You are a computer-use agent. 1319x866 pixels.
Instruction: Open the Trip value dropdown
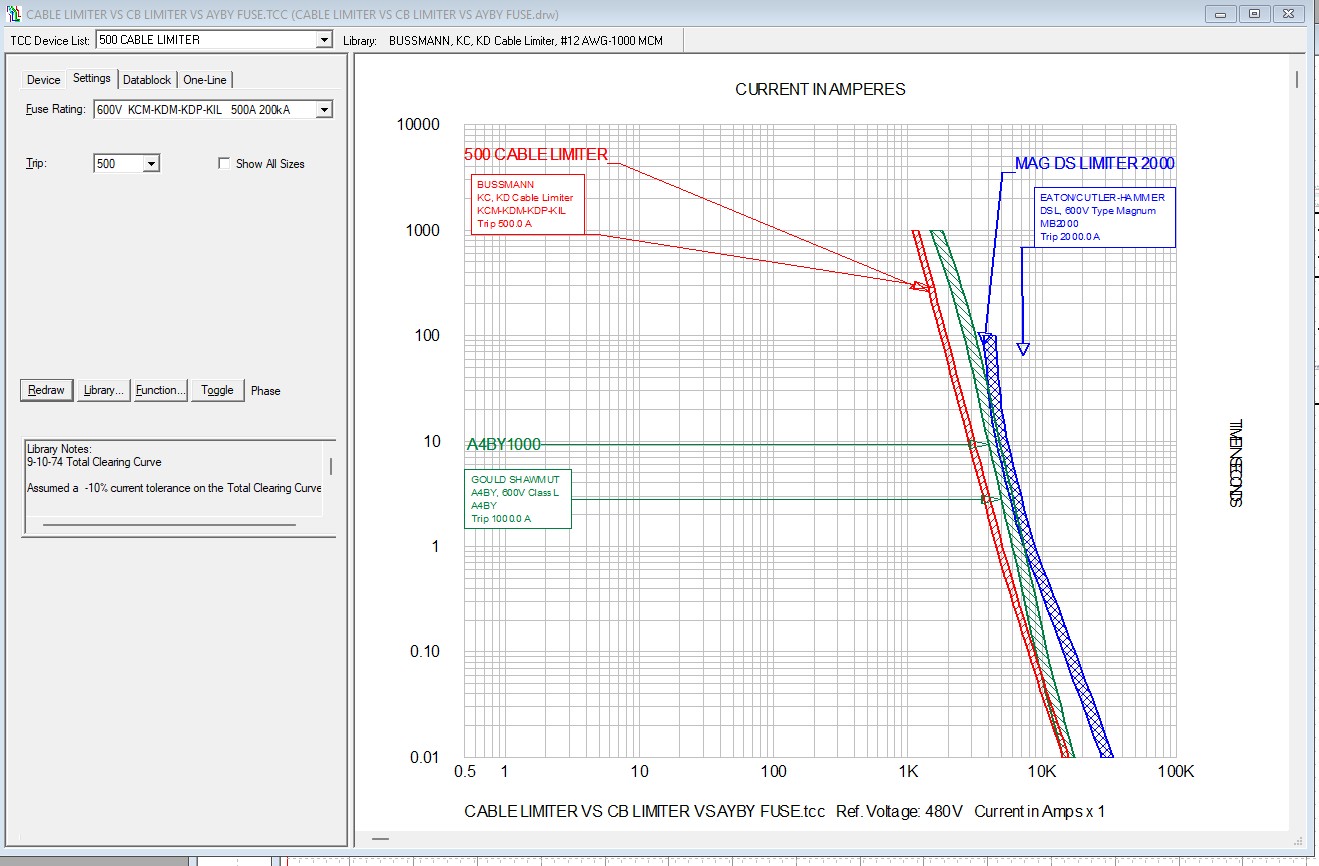point(151,164)
